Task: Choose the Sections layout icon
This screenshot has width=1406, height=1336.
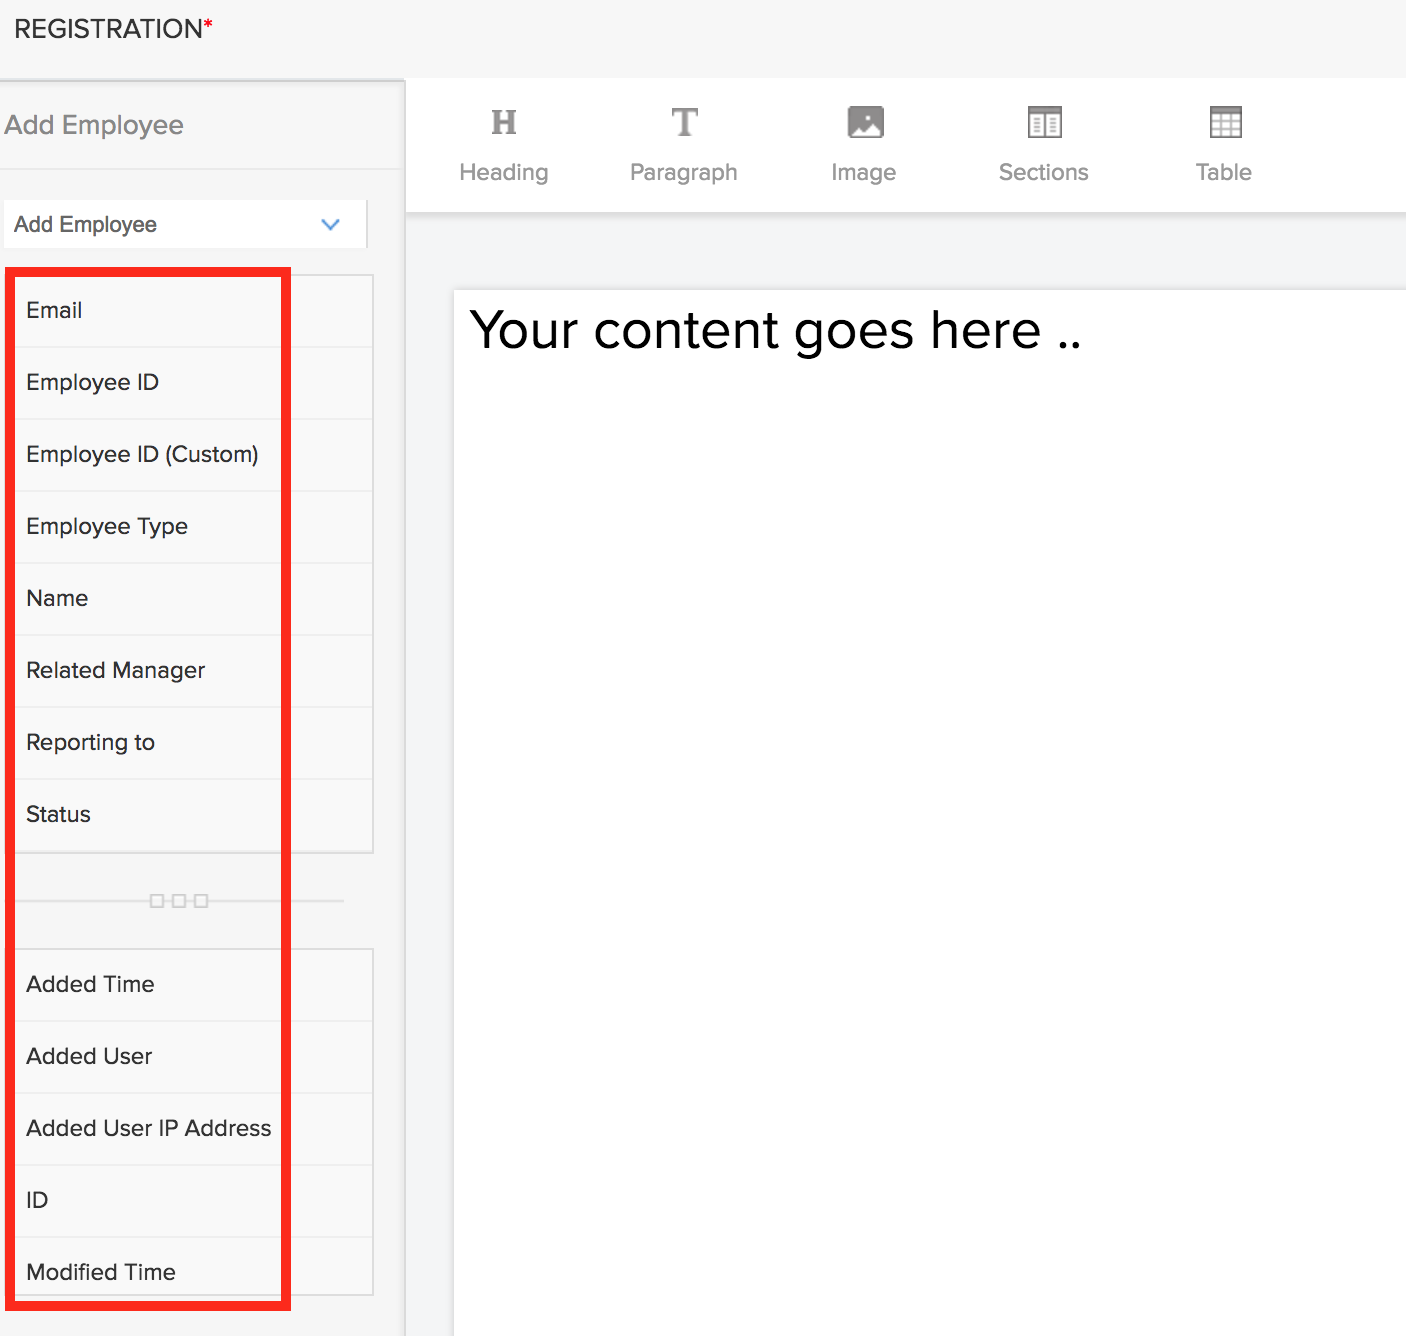Action: 1044,123
